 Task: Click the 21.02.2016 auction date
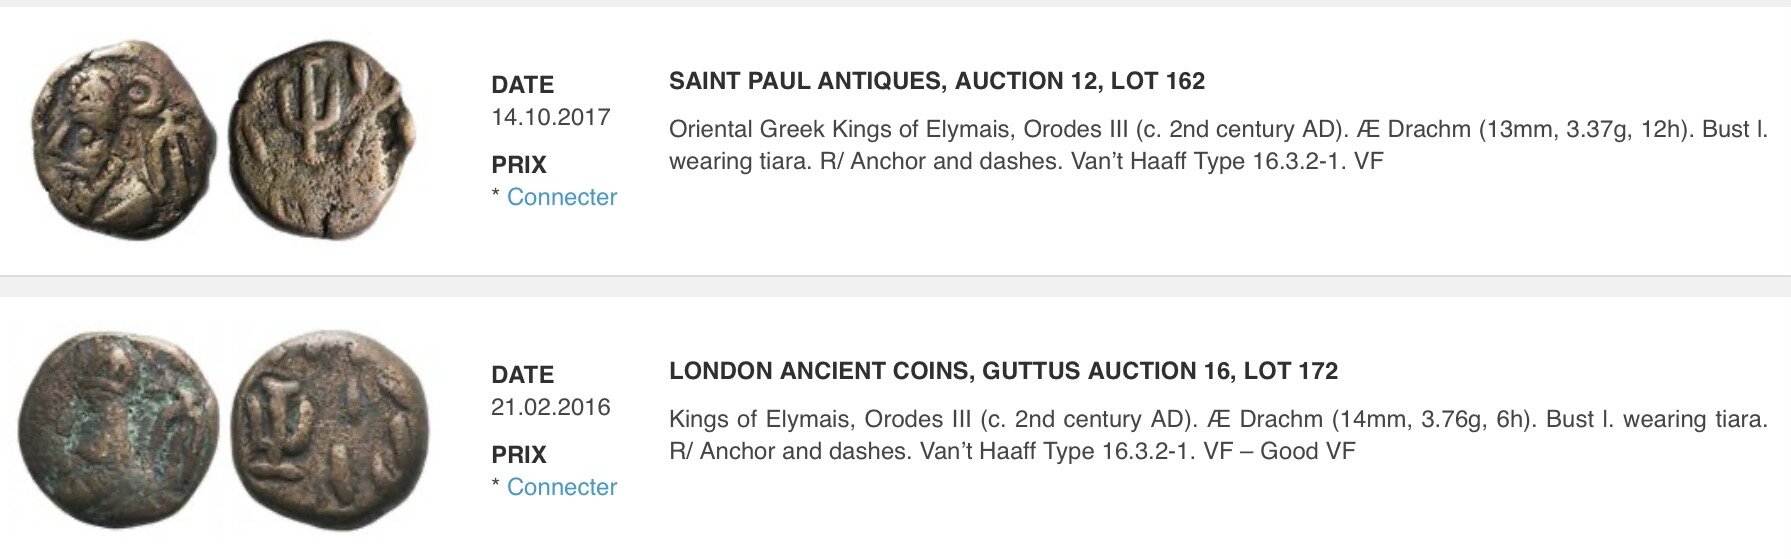[x=550, y=407]
